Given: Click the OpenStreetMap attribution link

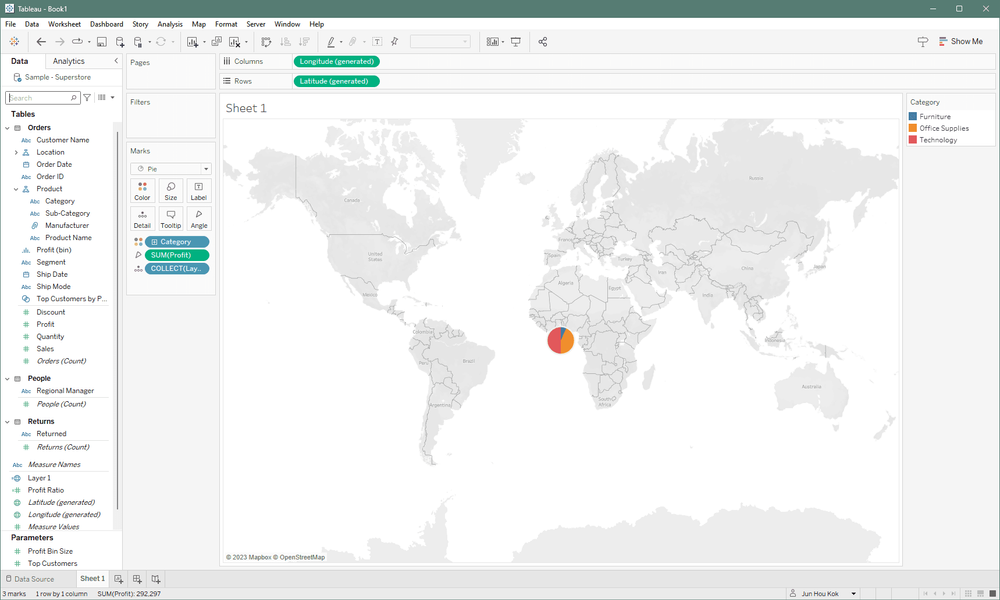Looking at the screenshot, I should (x=302, y=557).
